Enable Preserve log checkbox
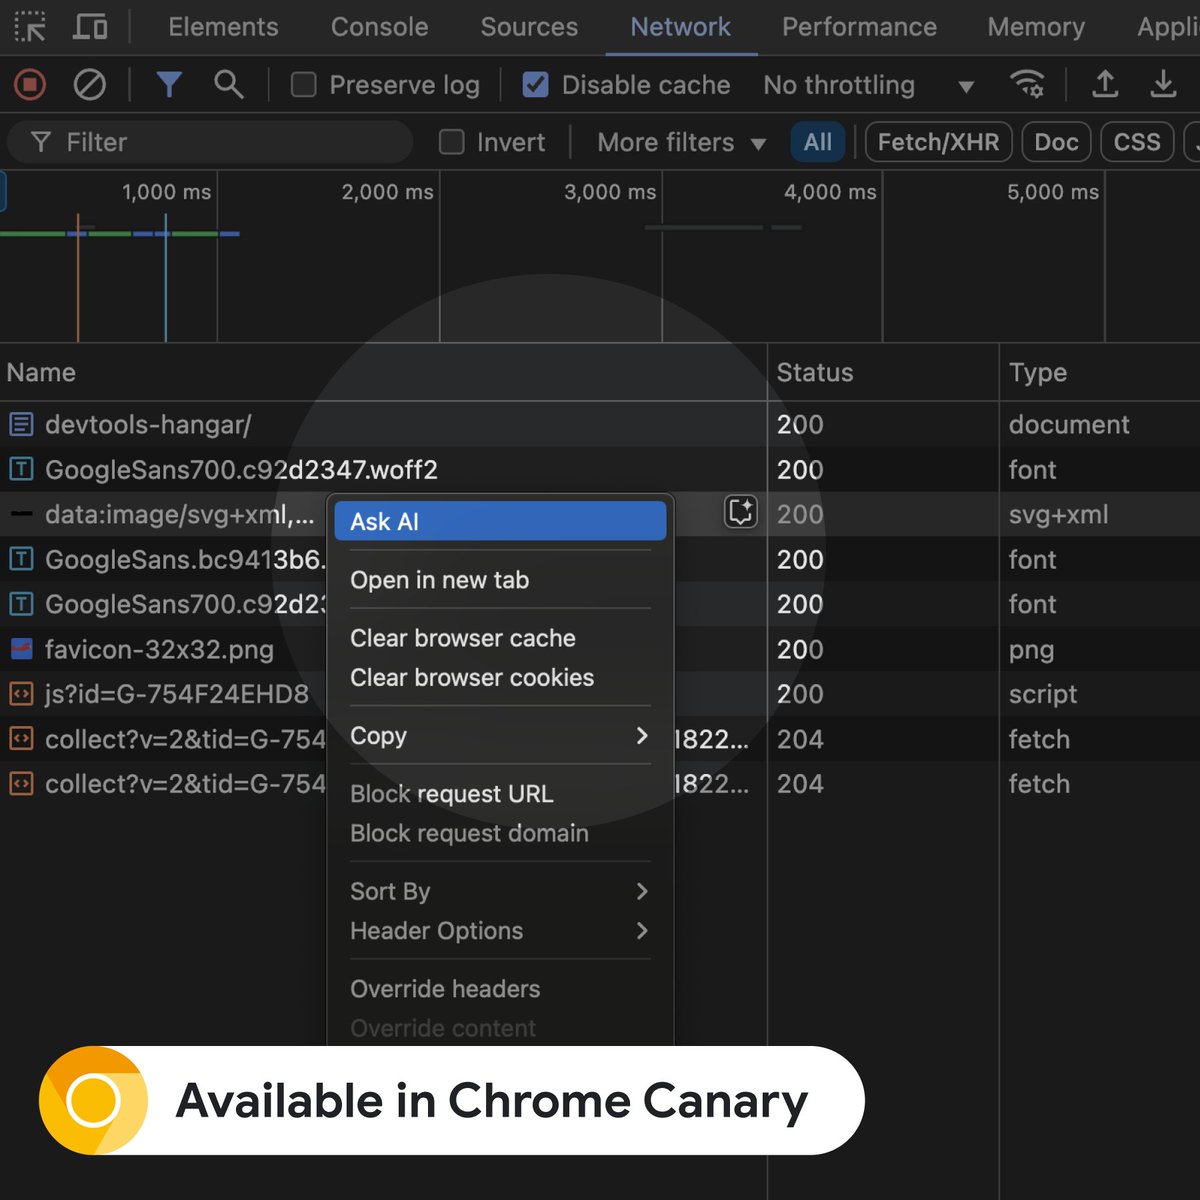Screen dimensions: 1200x1200 pos(303,85)
